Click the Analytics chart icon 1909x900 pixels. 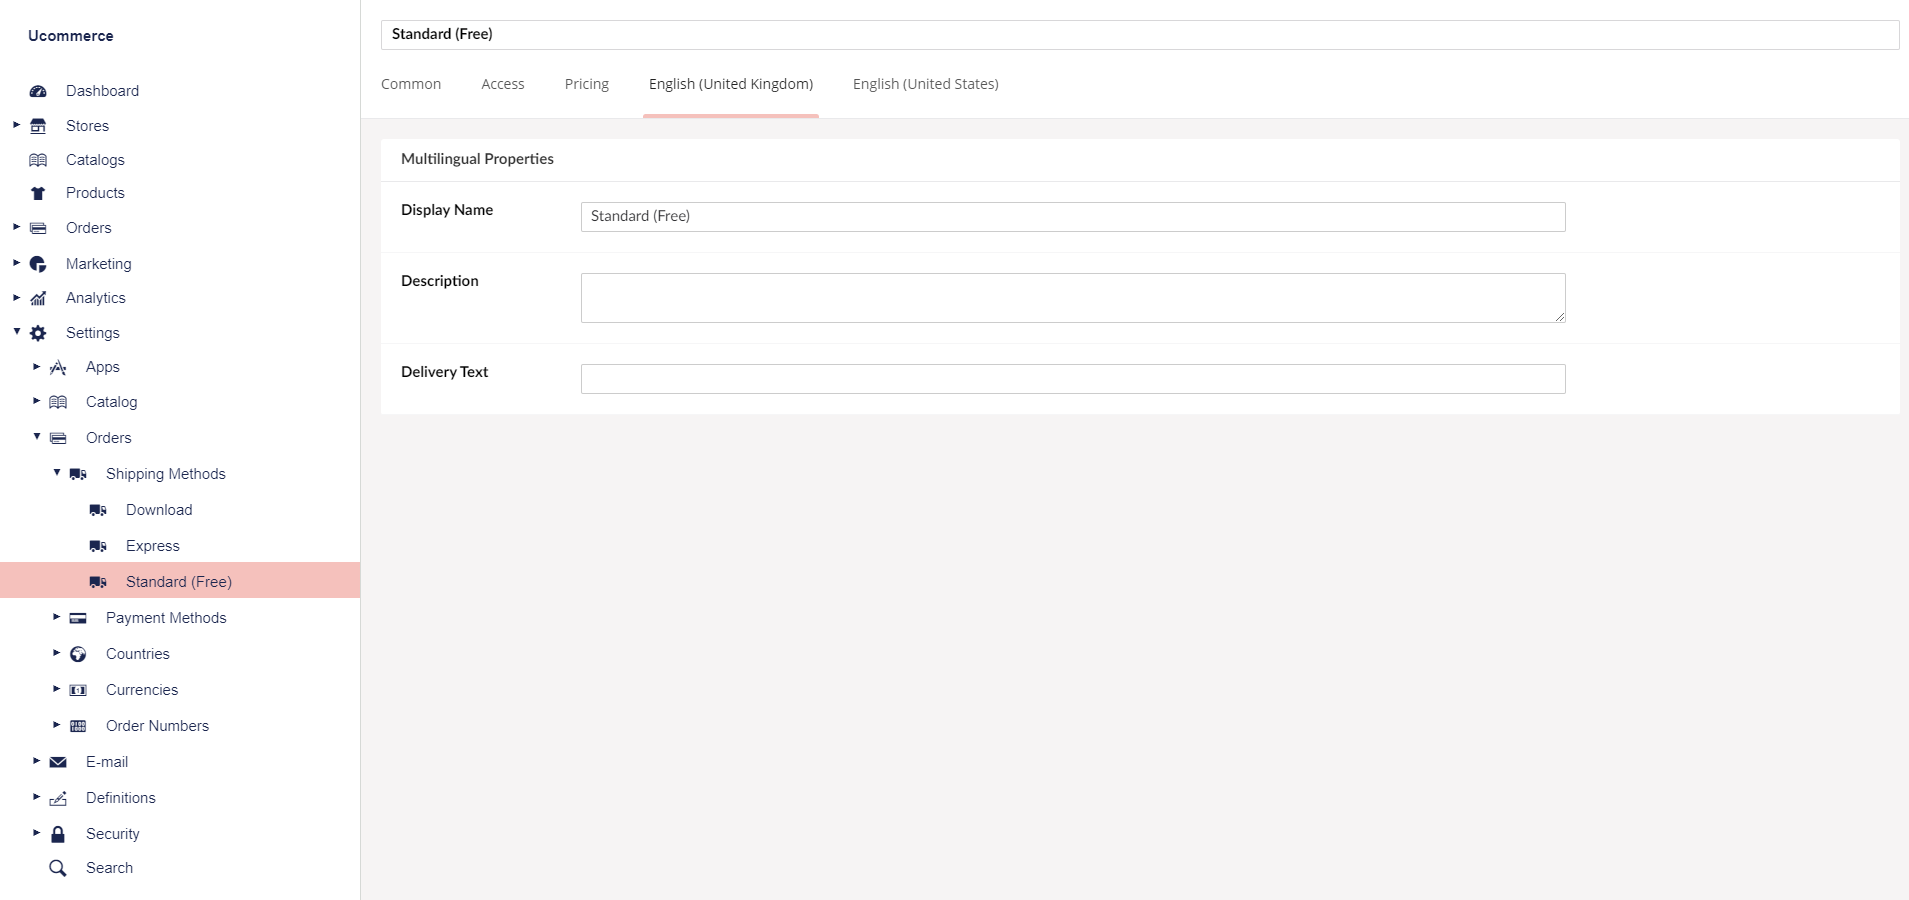click(x=38, y=298)
